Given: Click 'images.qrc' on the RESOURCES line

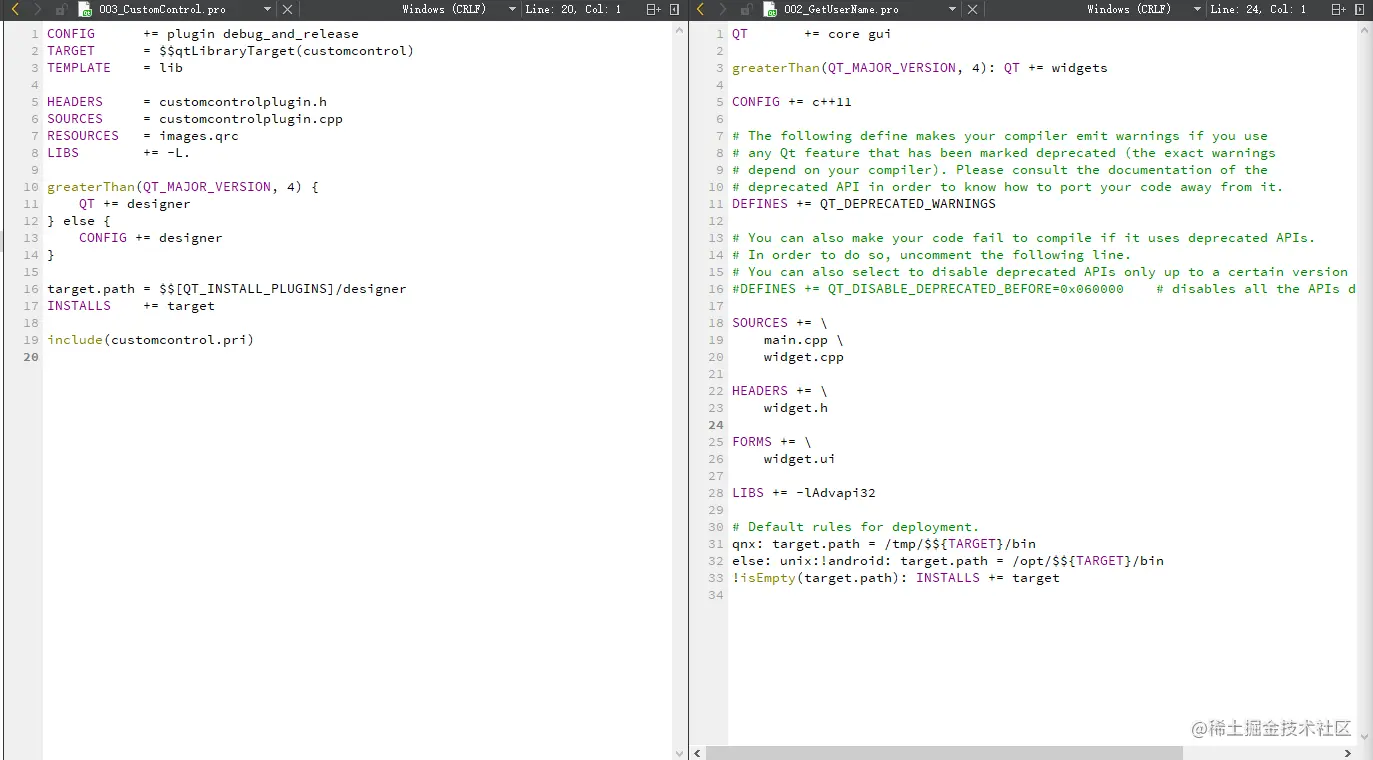Looking at the screenshot, I should point(199,136).
